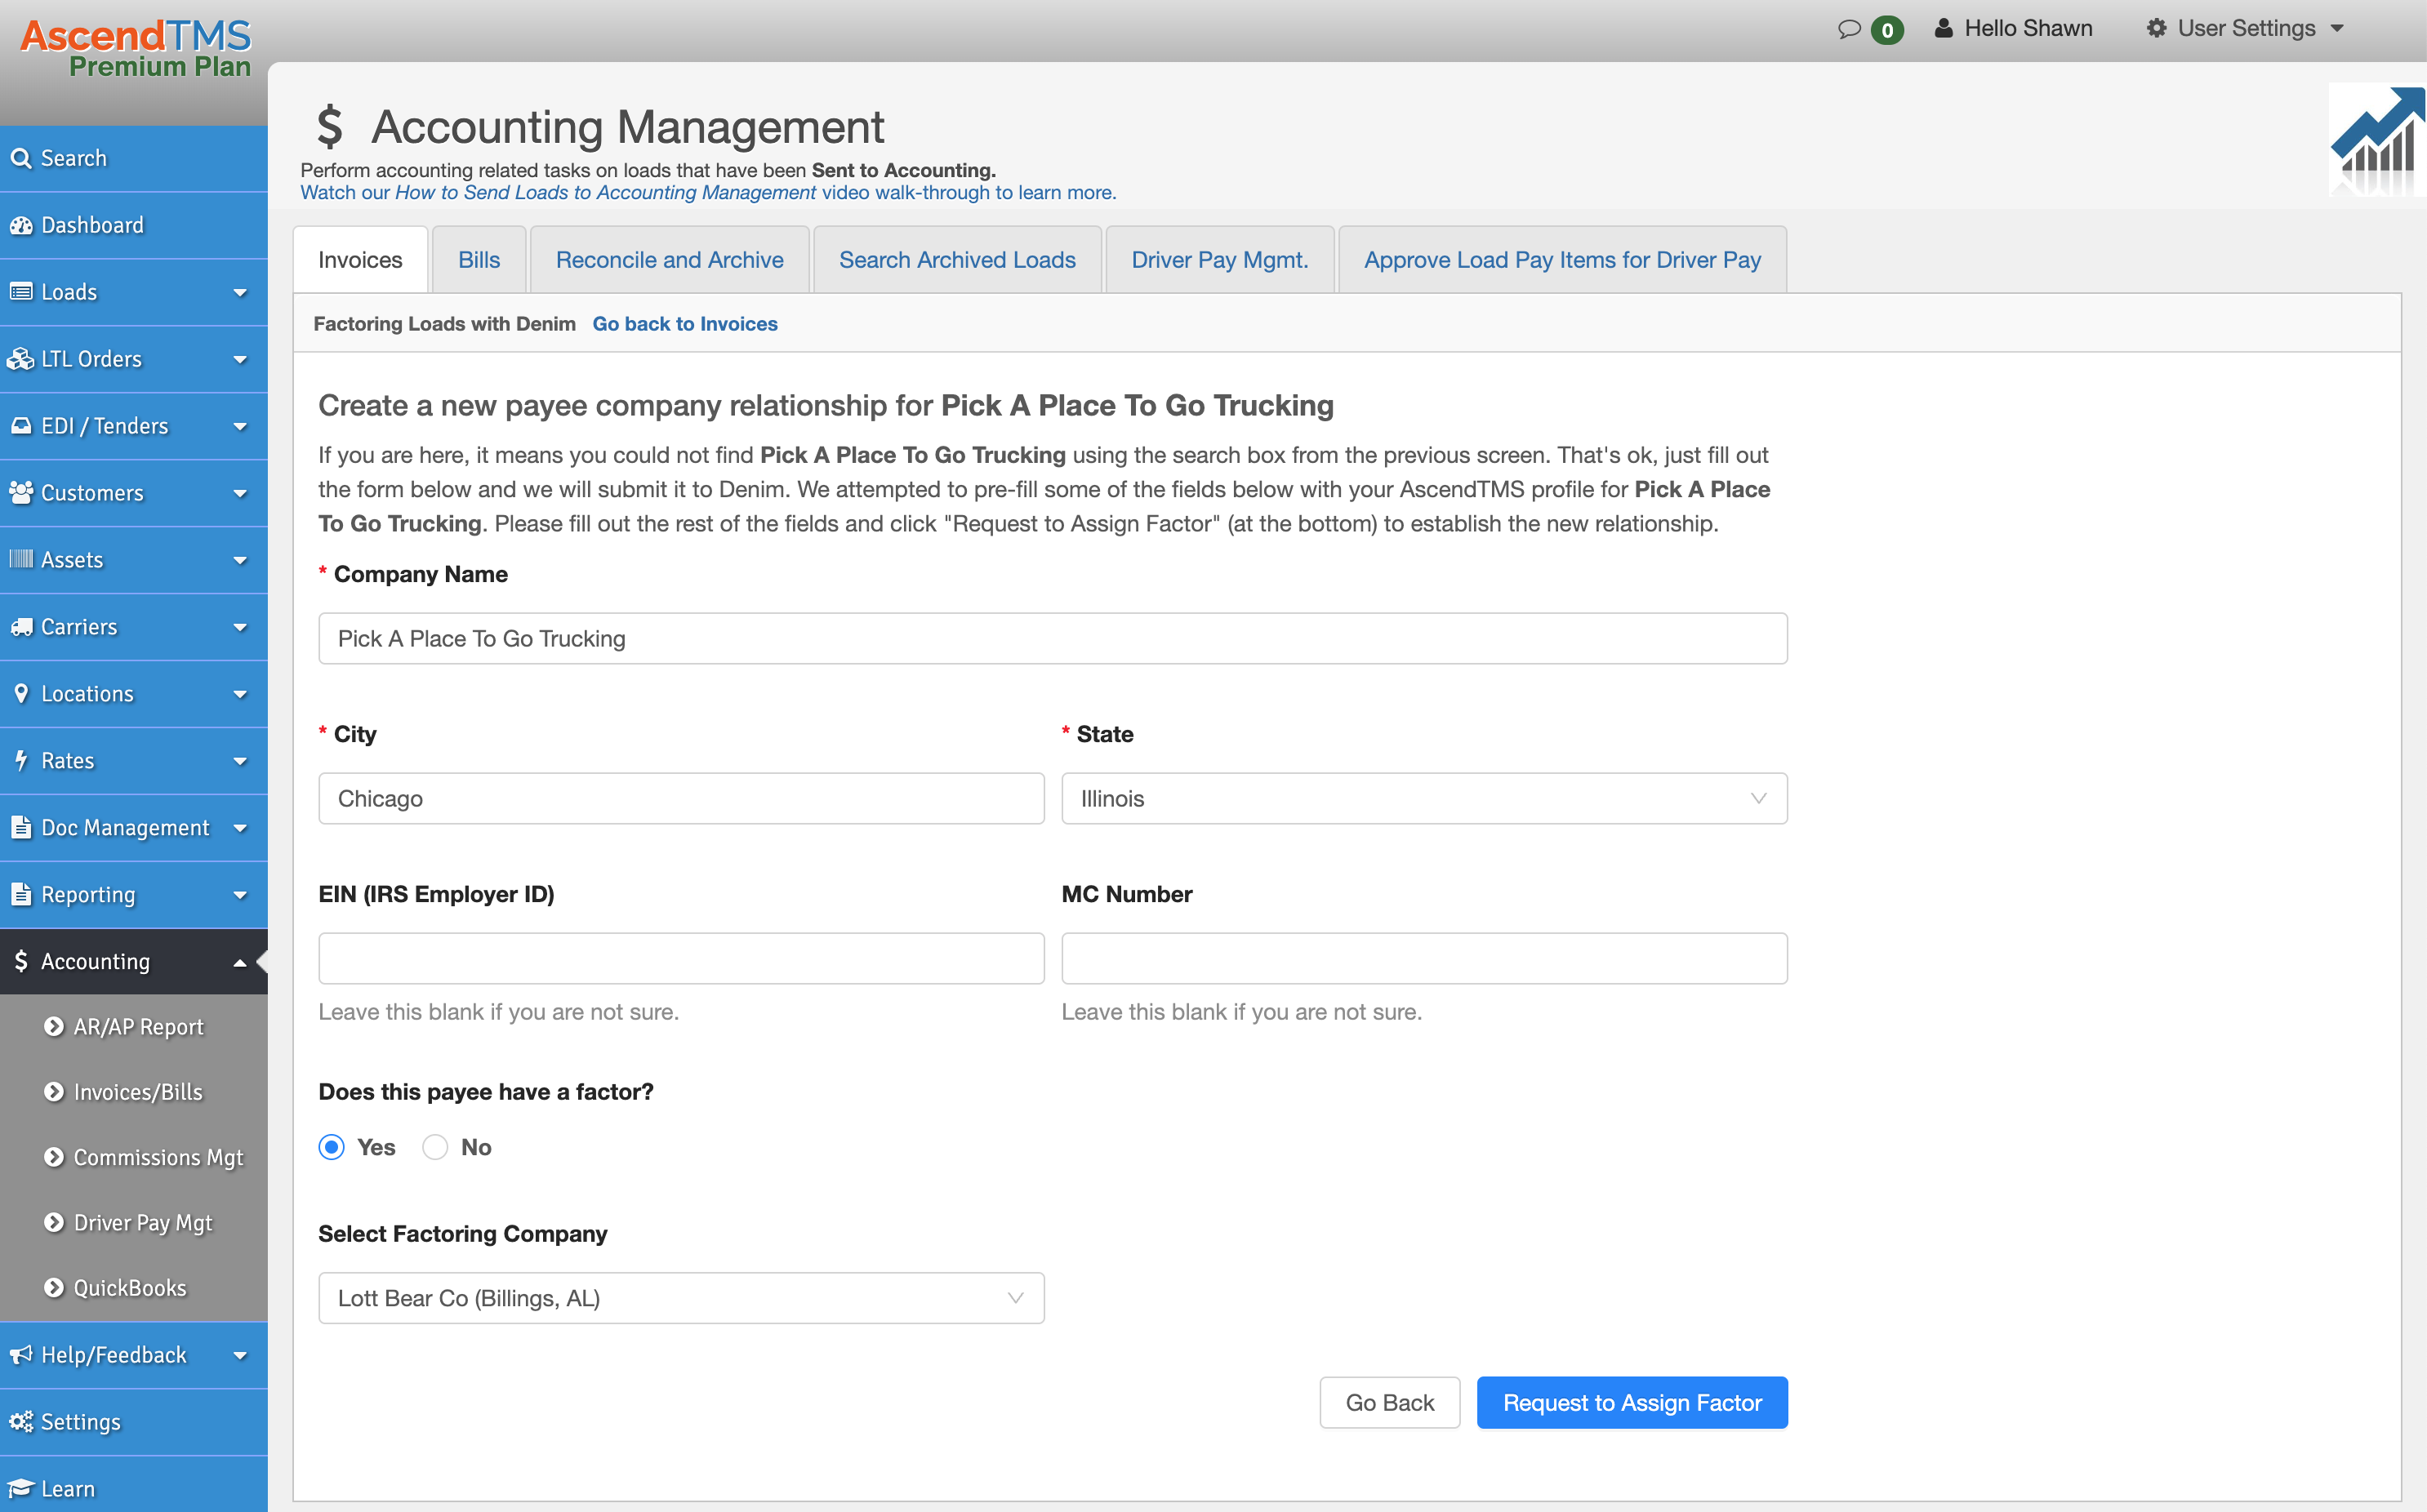Click the Accounting dollar sign icon in sidebar
Screen dimensions: 2427x1512
(21, 961)
